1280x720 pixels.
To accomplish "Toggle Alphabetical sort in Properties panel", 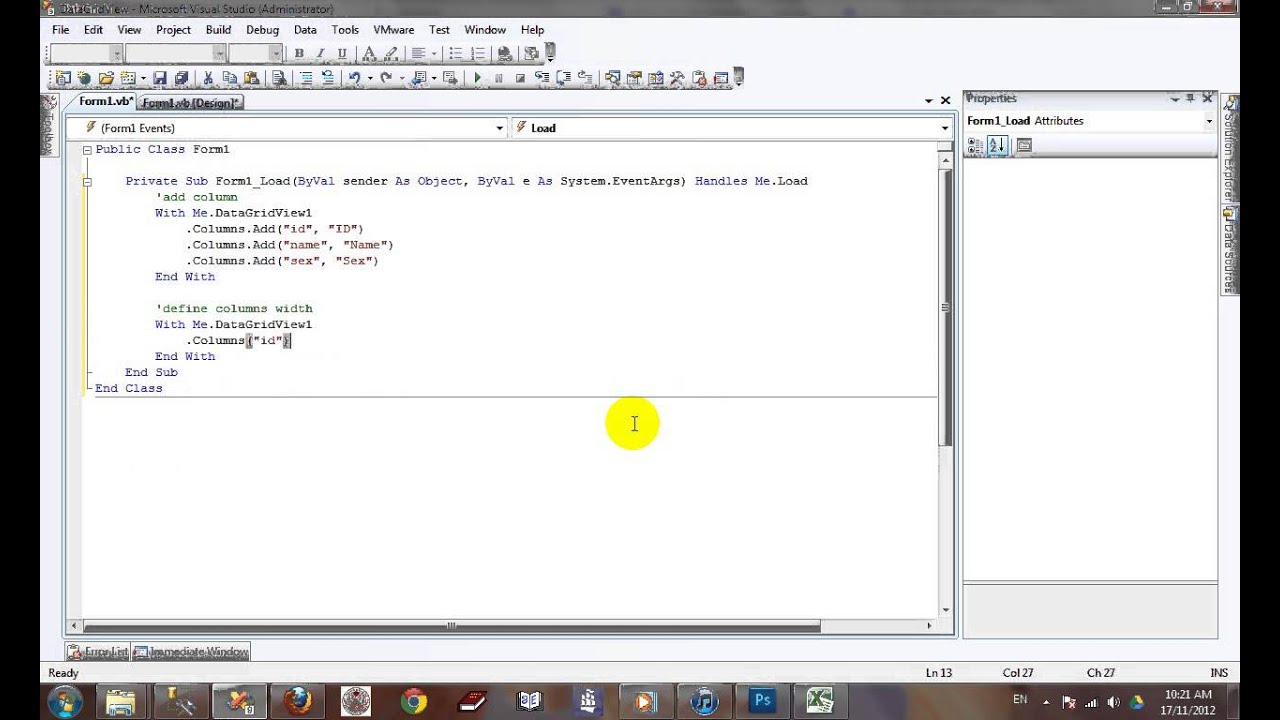I will click(997, 145).
